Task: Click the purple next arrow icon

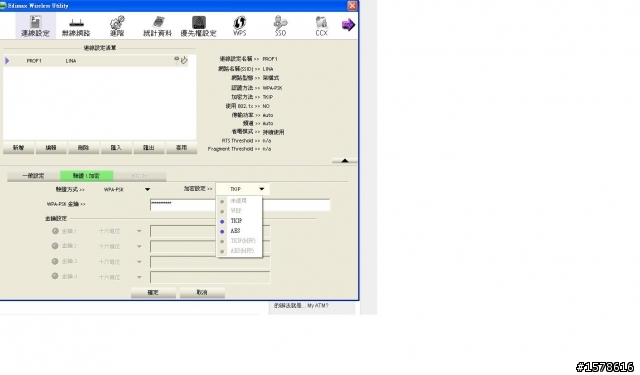Action: 348,25
